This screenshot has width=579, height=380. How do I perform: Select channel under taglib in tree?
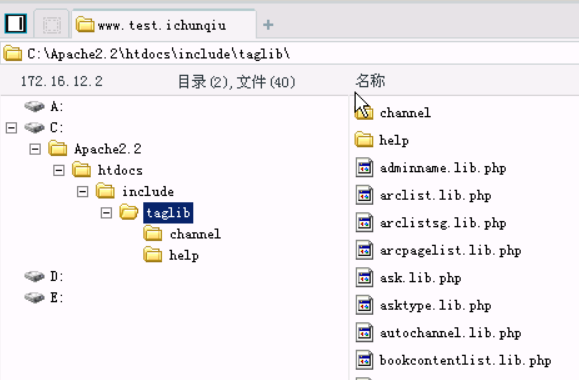pos(195,234)
